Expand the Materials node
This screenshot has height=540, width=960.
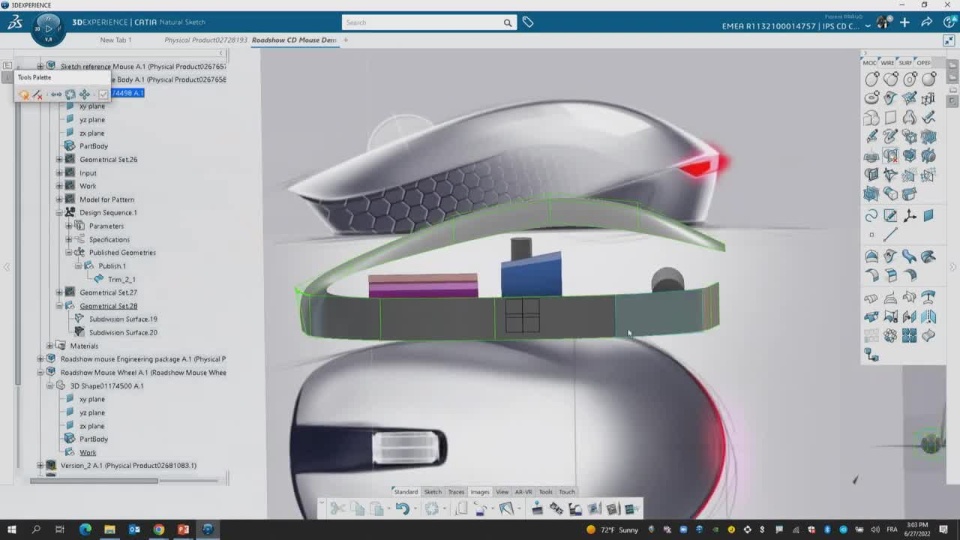coord(50,346)
